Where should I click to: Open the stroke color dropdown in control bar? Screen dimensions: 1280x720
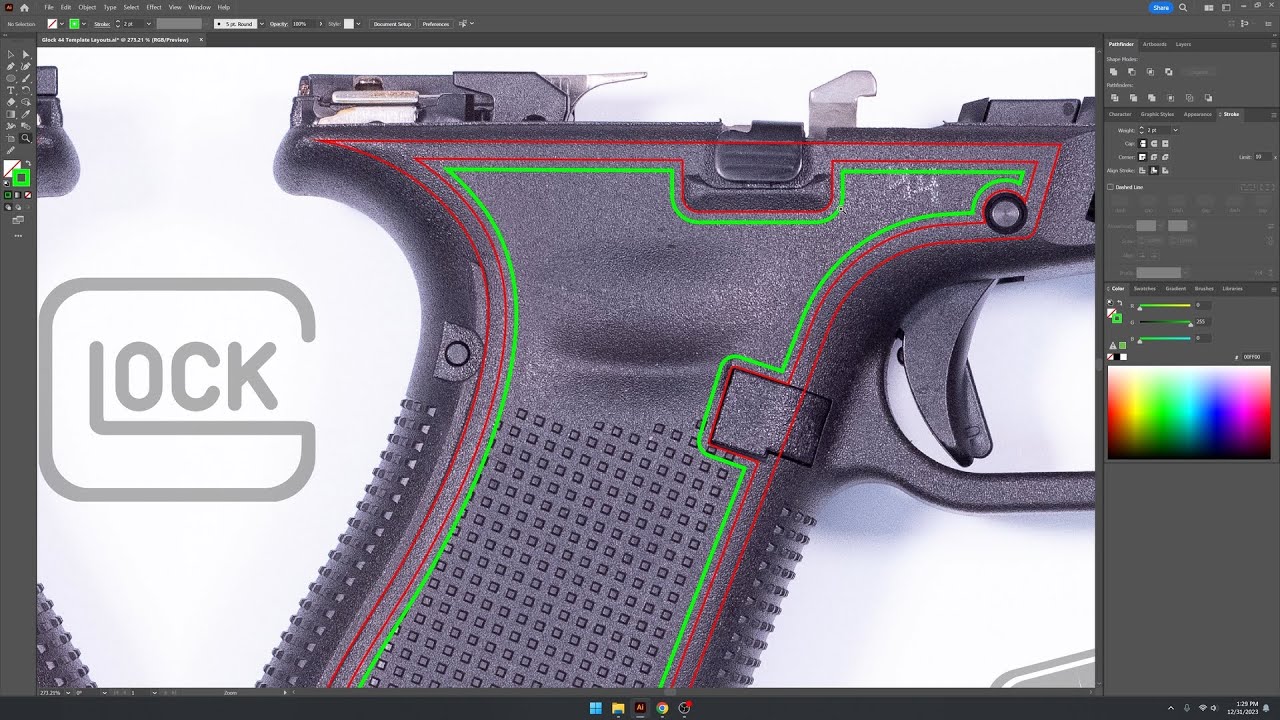click(84, 24)
